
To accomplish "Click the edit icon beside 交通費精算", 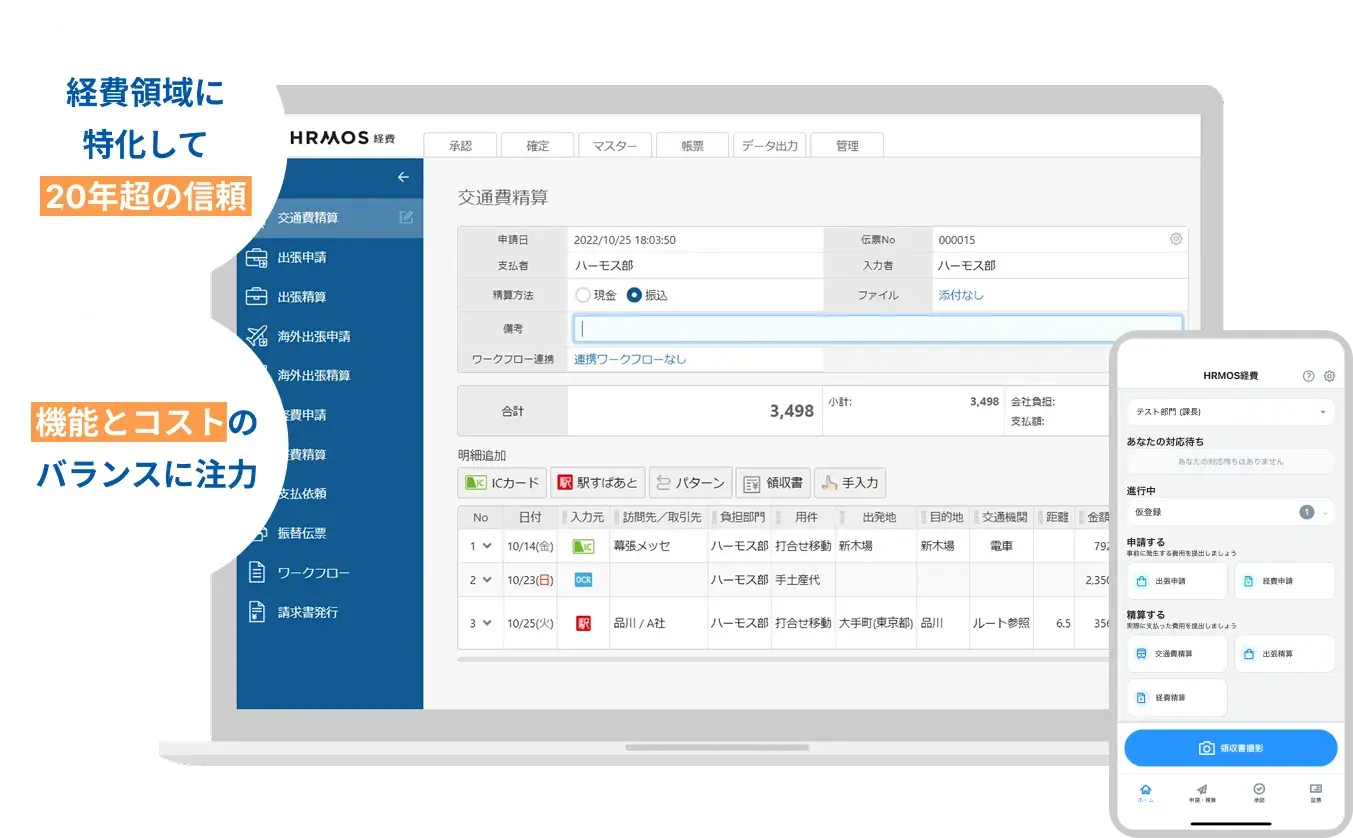I will click(x=405, y=217).
